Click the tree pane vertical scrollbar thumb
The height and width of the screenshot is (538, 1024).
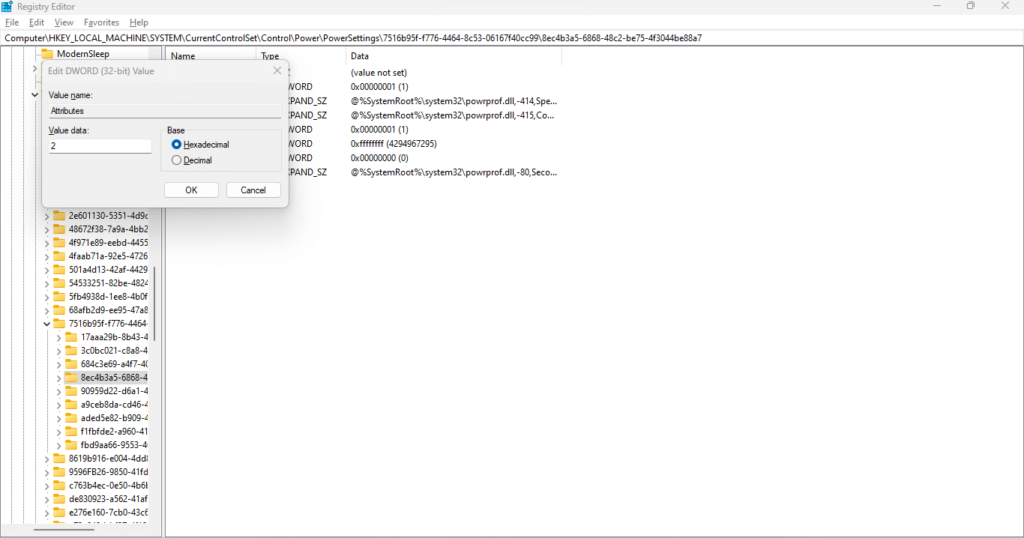pyautogui.click(x=155, y=303)
